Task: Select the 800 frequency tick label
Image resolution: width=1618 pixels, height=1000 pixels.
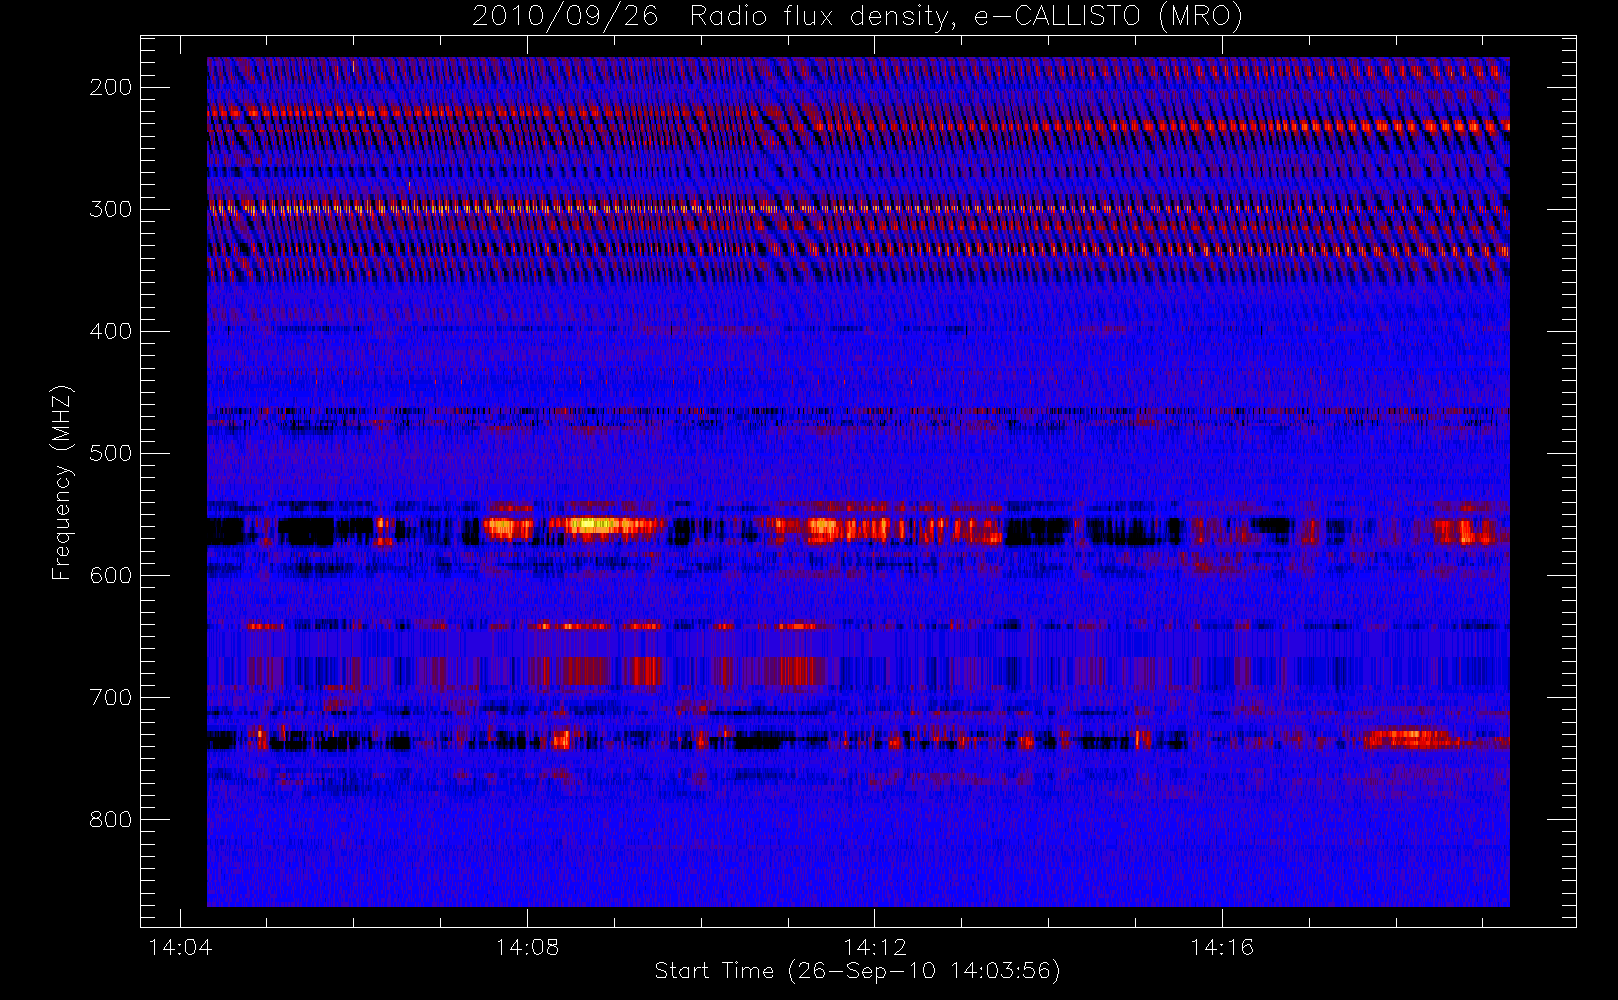Action: [110, 819]
